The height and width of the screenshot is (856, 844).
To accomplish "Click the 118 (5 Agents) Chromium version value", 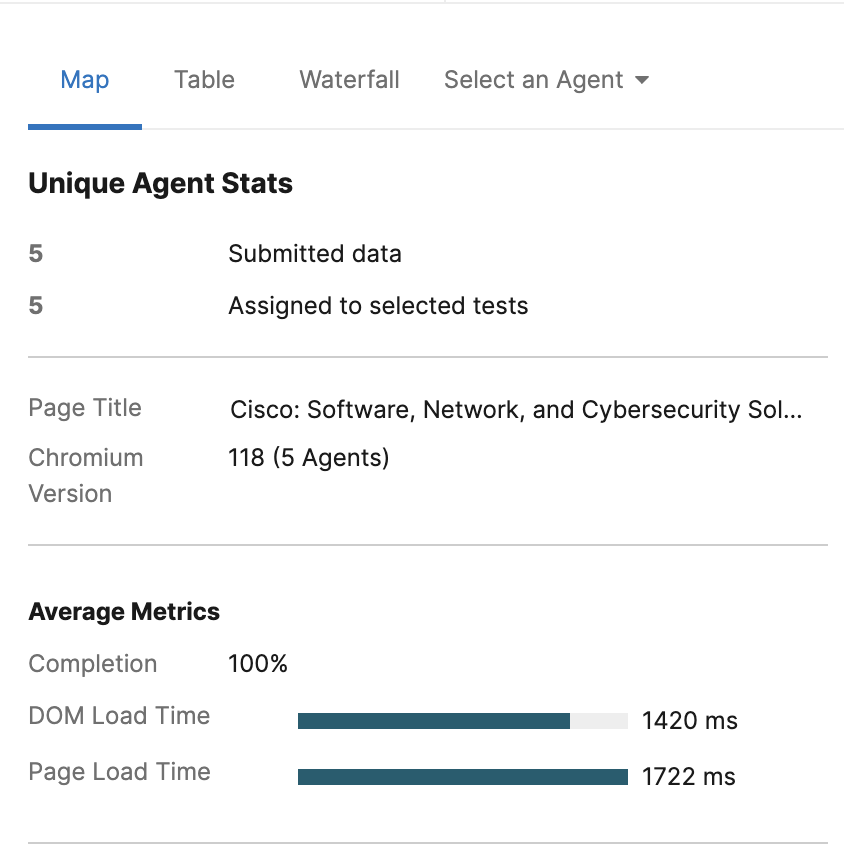I will pos(308,458).
